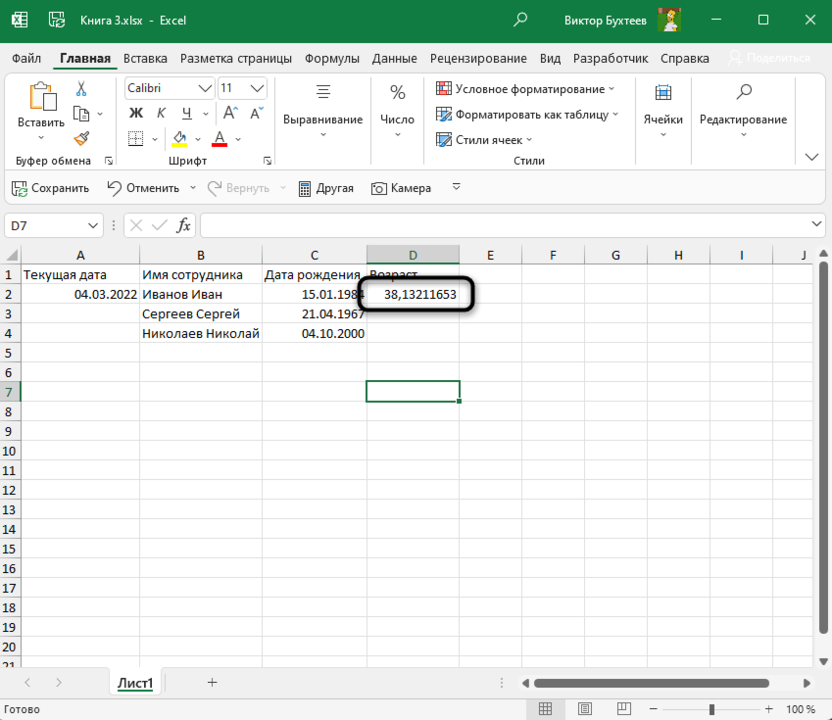
Task: Add a new sheet with the plus icon
Action: 212,682
